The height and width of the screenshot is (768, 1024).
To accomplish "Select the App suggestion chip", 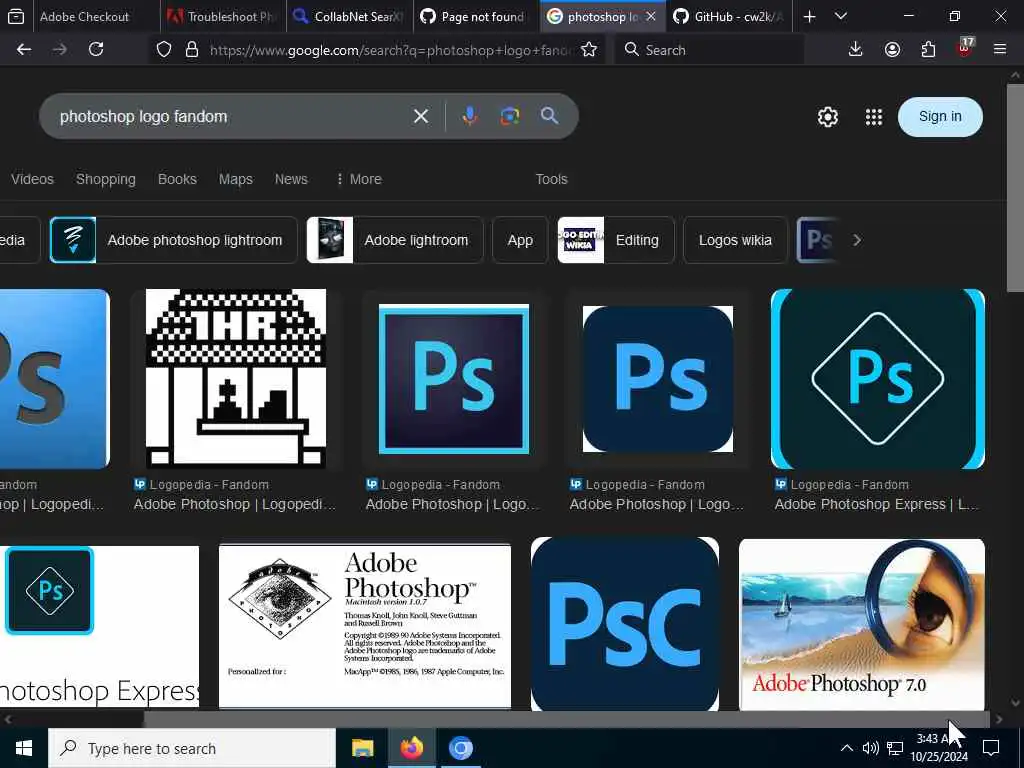I will (x=520, y=240).
